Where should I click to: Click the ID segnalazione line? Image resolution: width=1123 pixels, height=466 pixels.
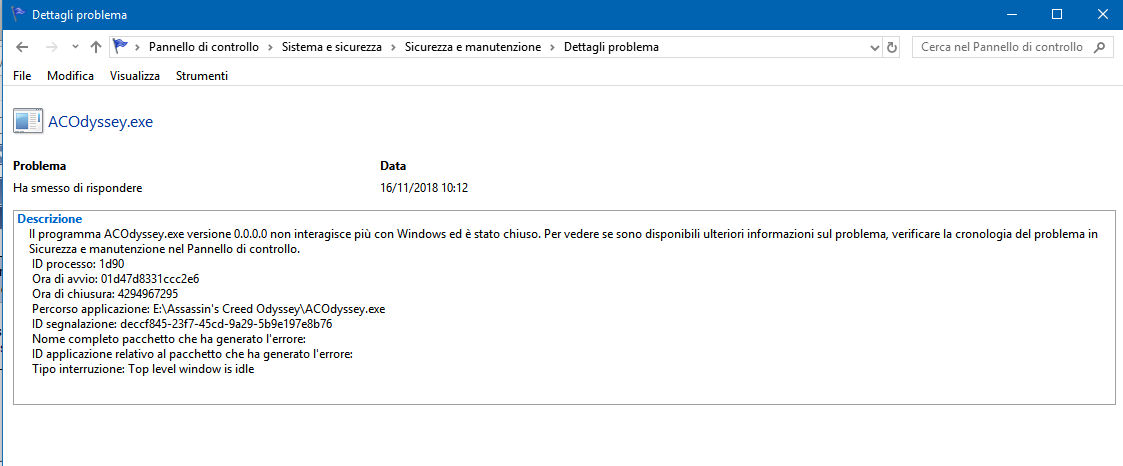coord(182,324)
